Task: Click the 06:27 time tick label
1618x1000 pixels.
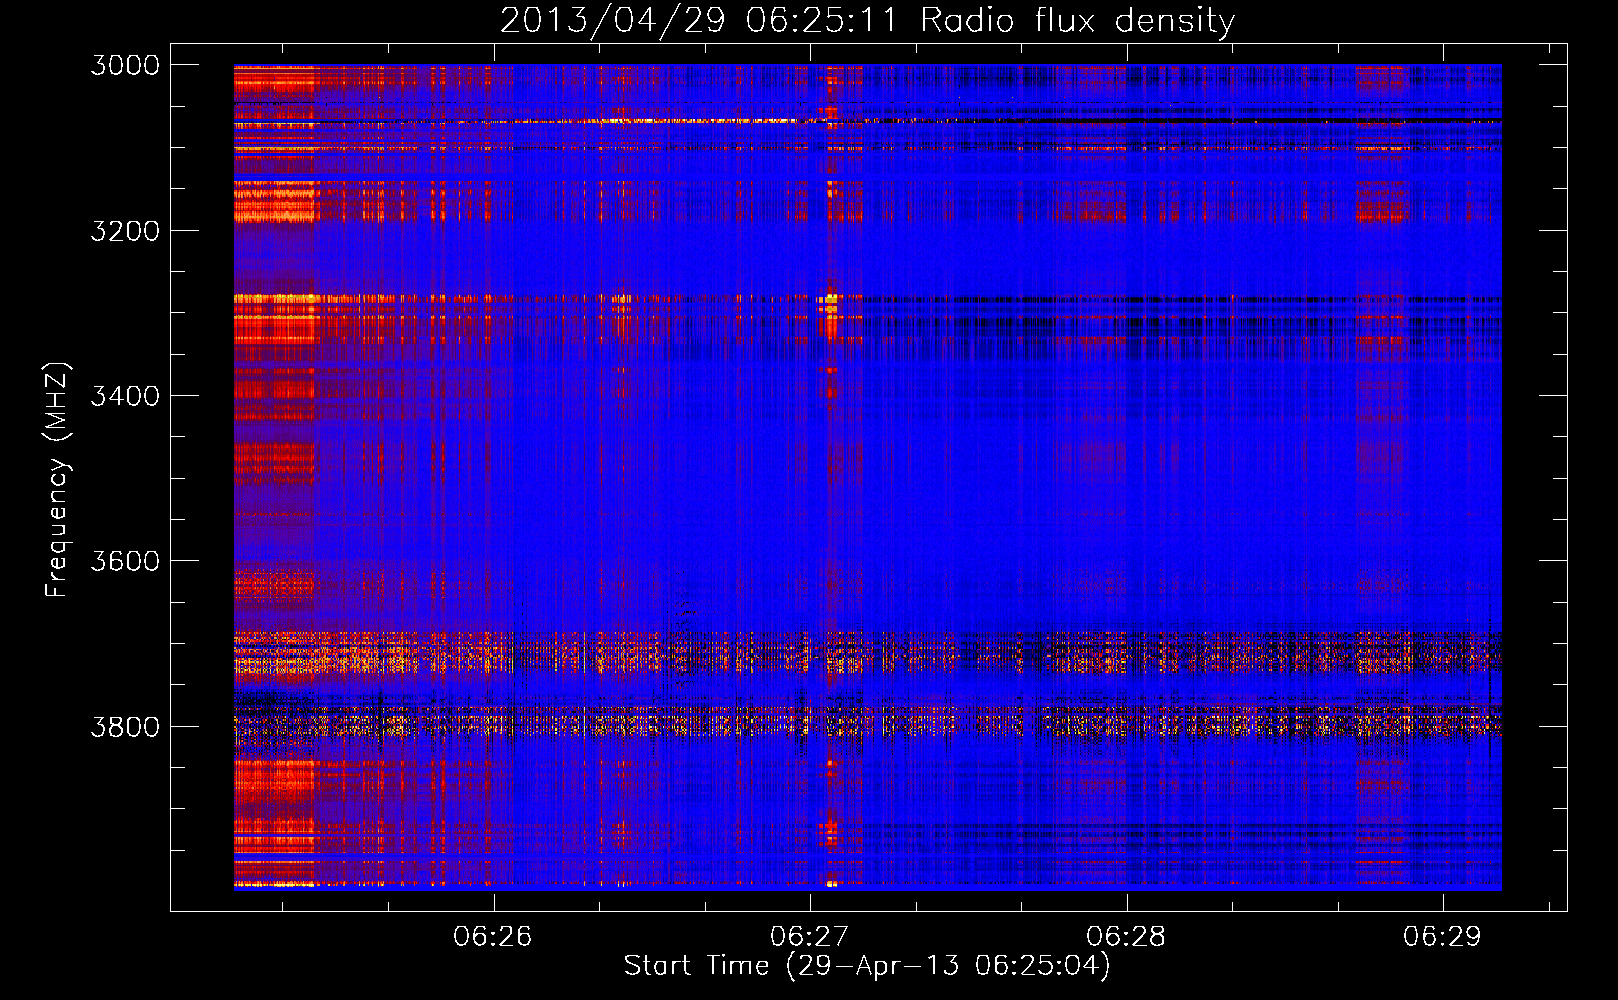Action: coord(809,937)
